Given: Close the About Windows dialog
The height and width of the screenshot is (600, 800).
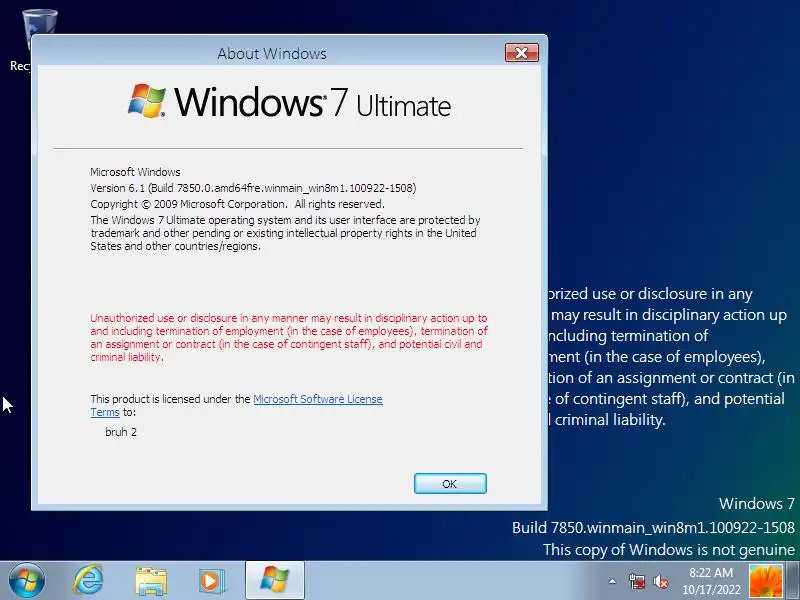Looking at the screenshot, I should pos(521,53).
